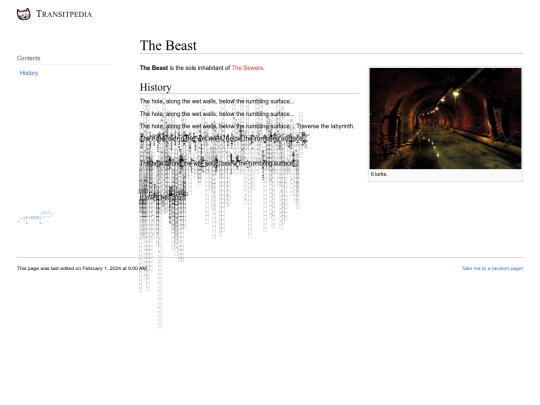
Task: Click the 'History' section heading
Action: click(156, 87)
